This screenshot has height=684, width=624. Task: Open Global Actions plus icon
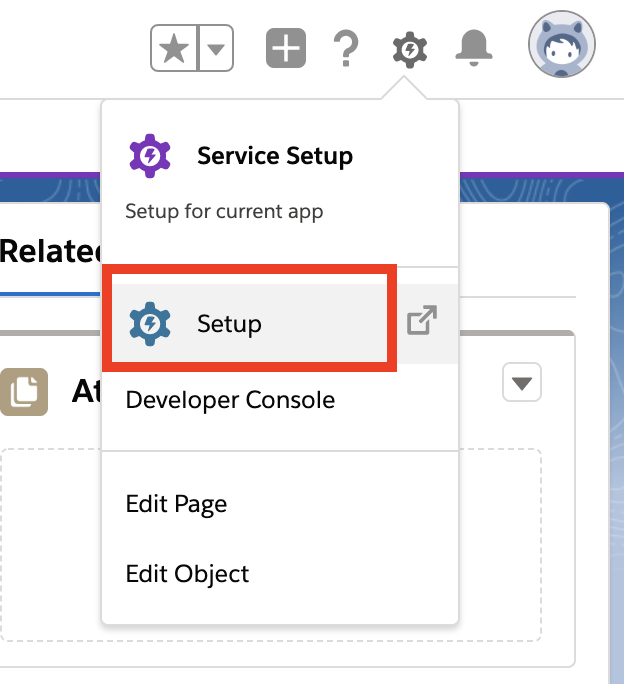coord(285,48)
